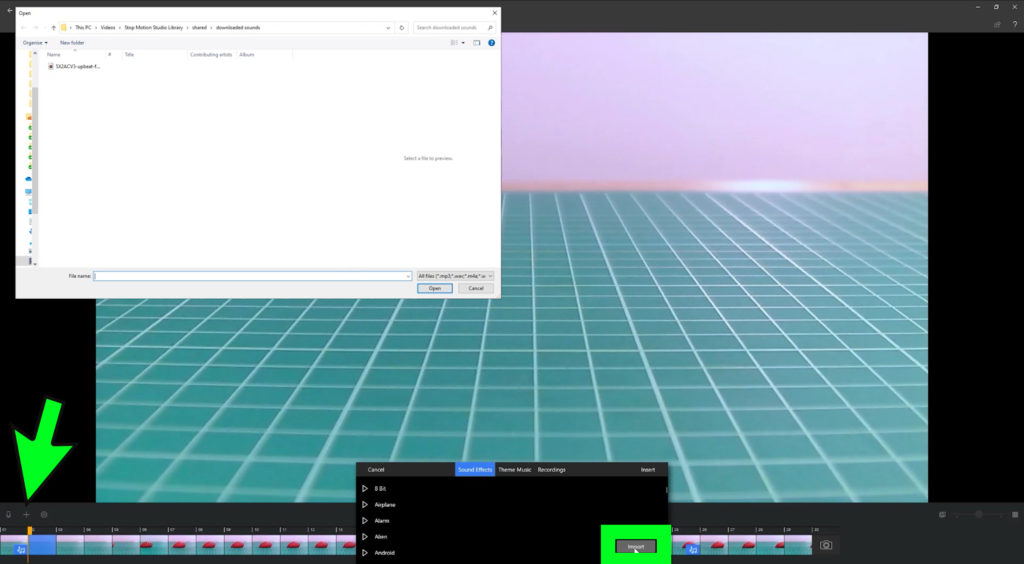Open the app help question mark
This screenshot has width=1024, height=564.
(x=1016, y=24)
